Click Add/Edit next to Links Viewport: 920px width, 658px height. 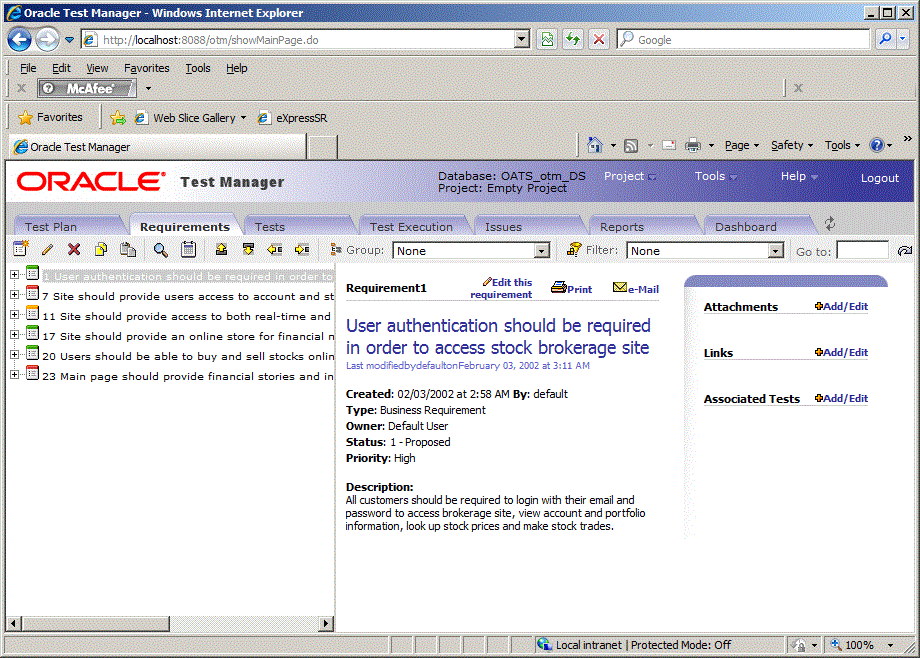841,352
